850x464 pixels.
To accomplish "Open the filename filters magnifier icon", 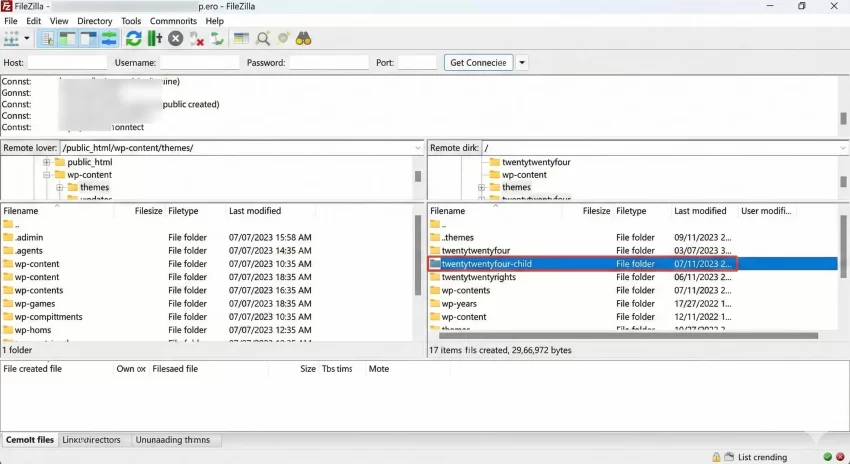I will (263, 39).
